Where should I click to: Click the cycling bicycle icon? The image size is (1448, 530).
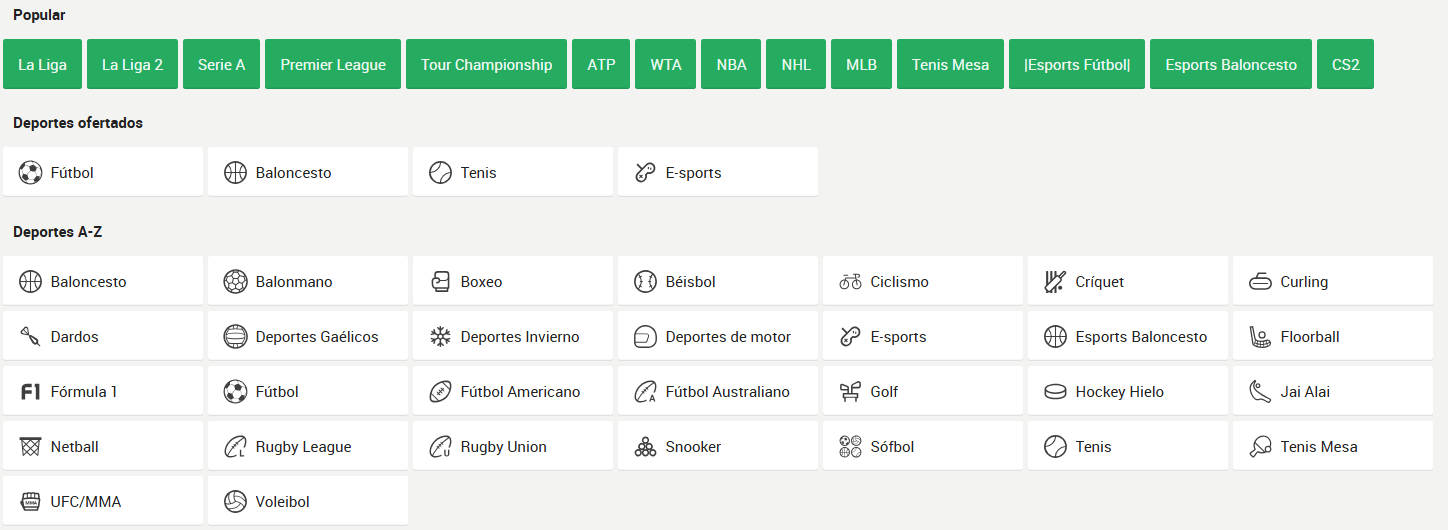pyautogui.click(x=850, y=282)
